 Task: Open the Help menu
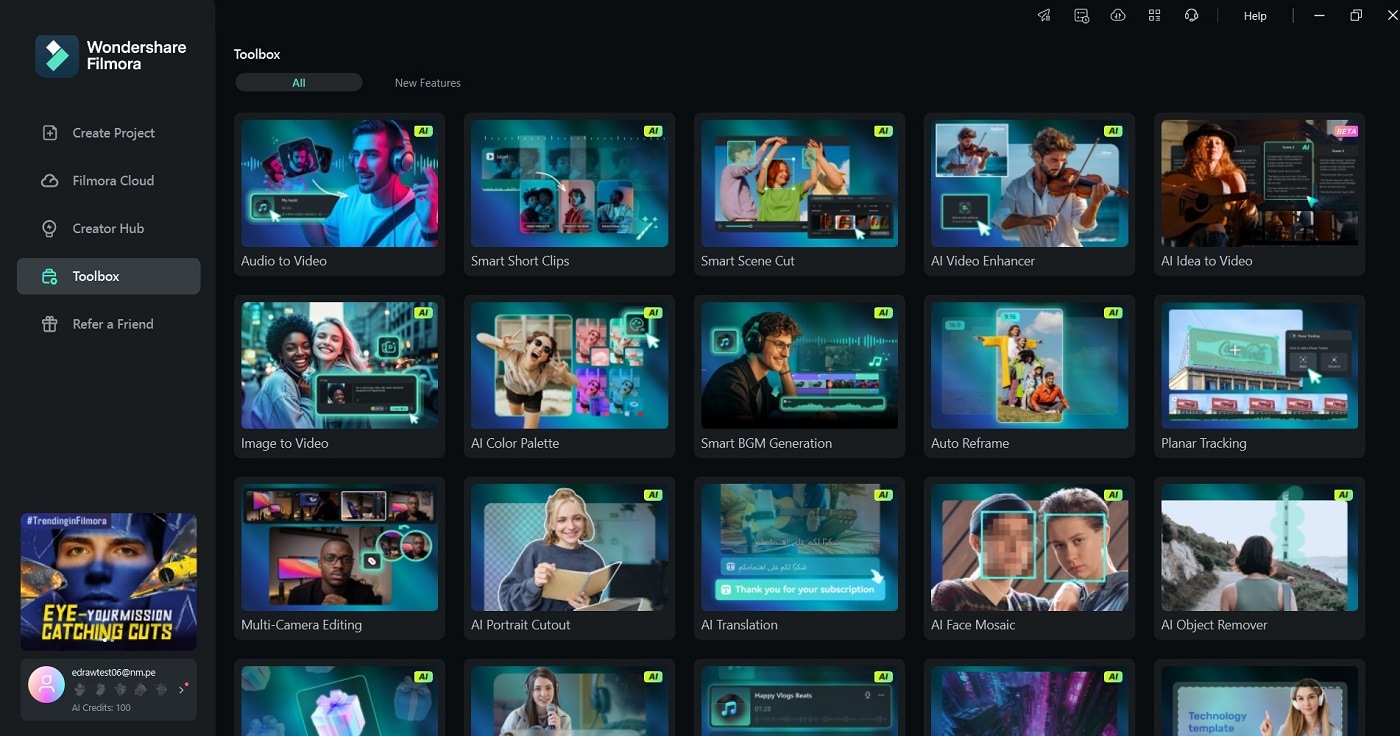pos(1255,16)
